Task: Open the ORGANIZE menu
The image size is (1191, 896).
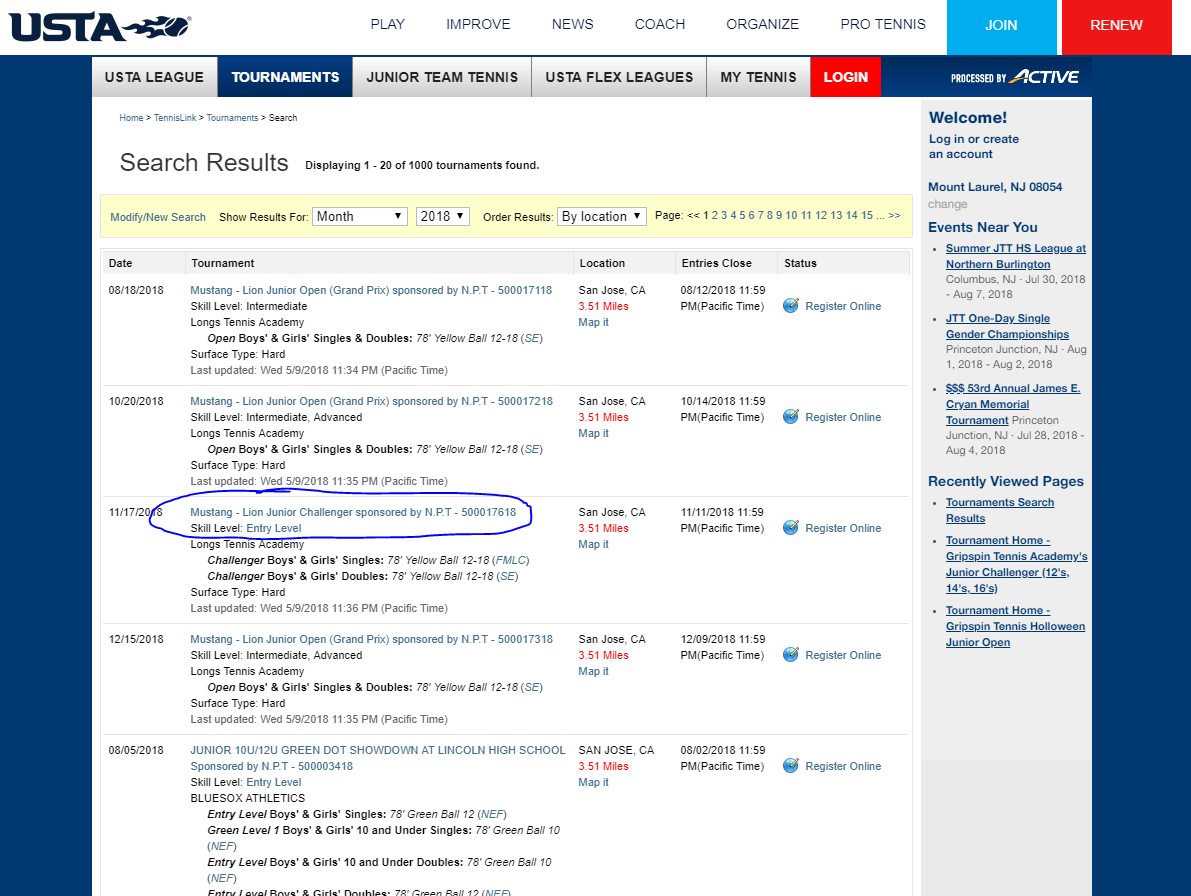Action: 762,24
